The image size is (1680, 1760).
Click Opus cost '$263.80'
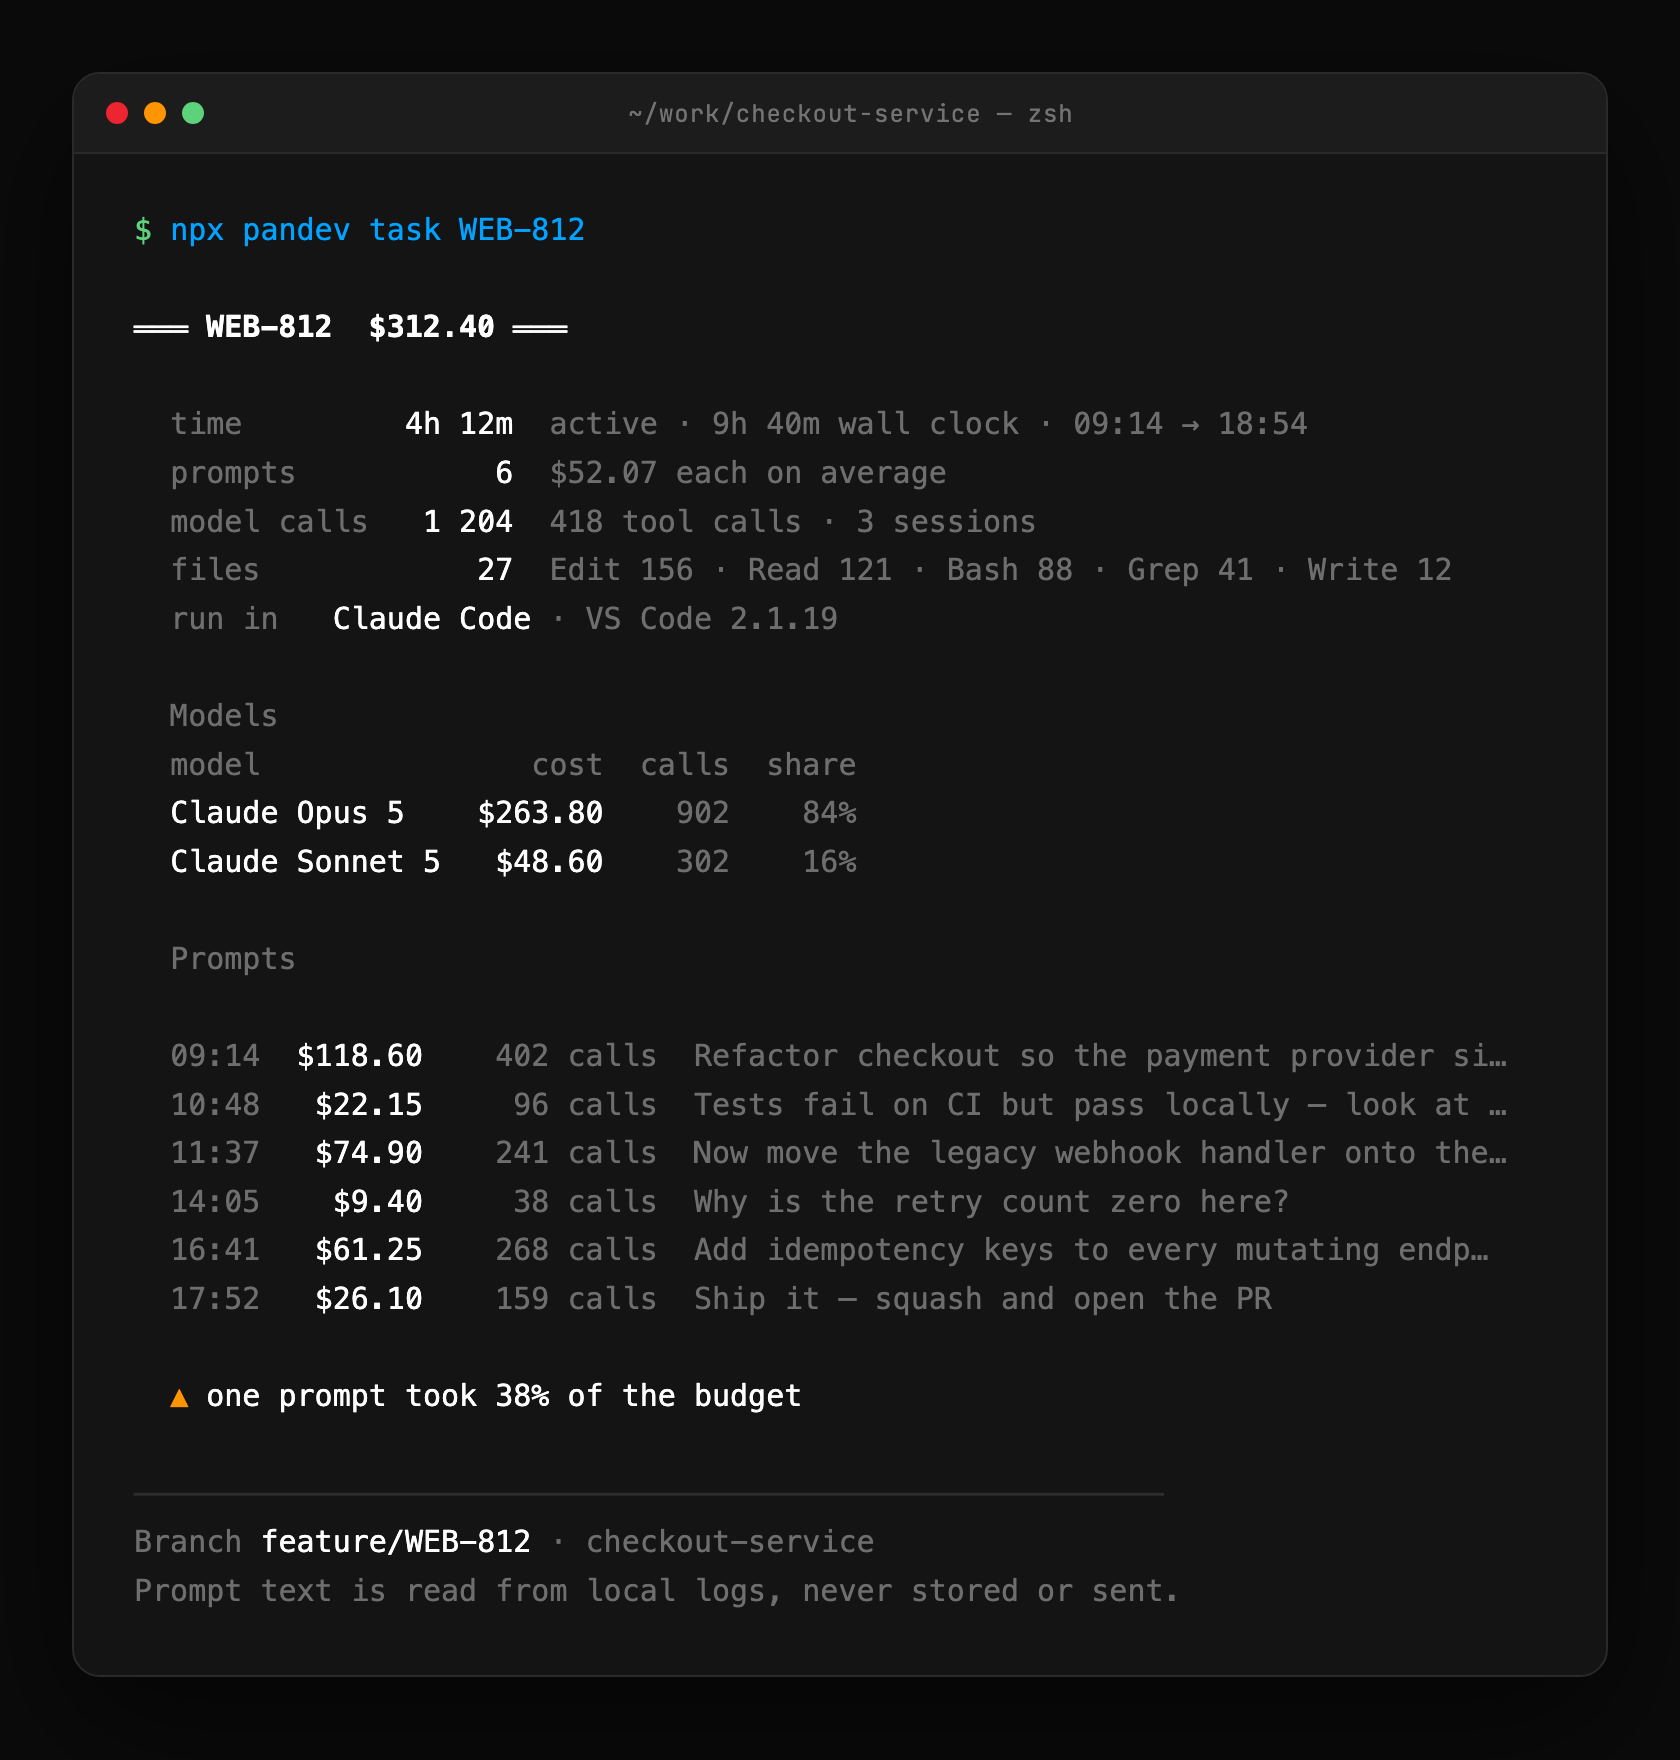[540, 813]
